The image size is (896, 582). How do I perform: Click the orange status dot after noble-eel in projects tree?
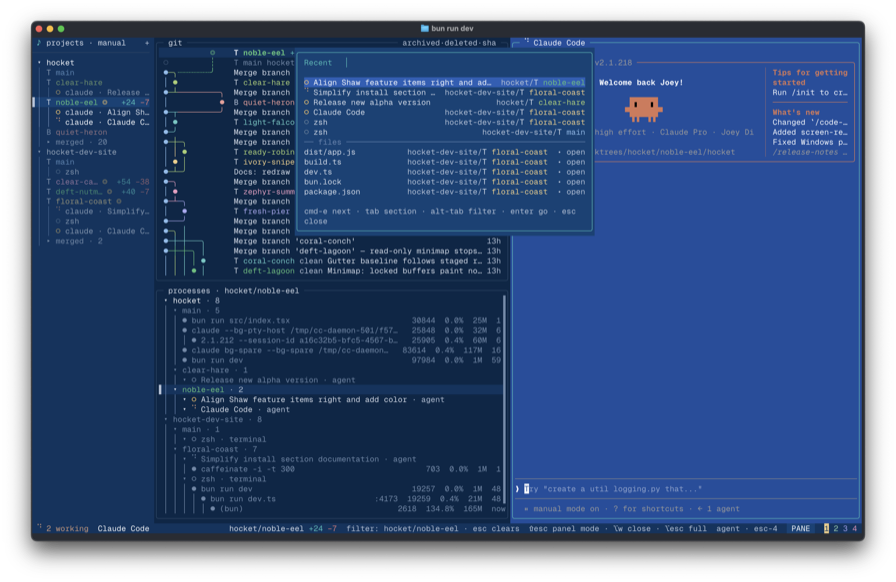(x=105, y=102)
